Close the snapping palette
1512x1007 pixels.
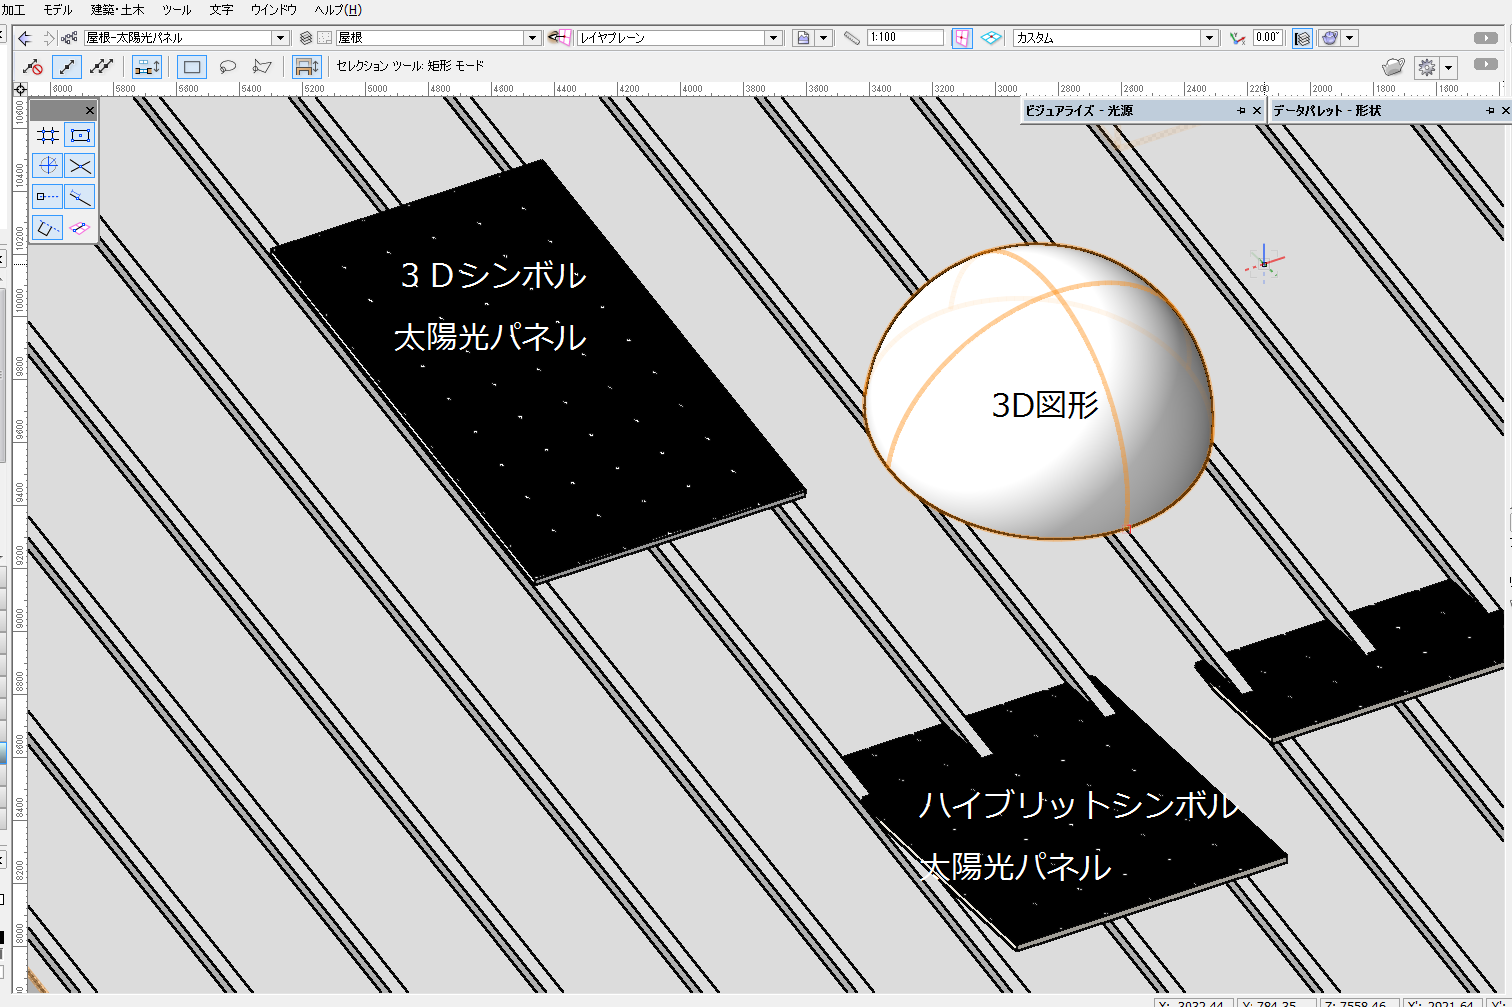(89, 110)
